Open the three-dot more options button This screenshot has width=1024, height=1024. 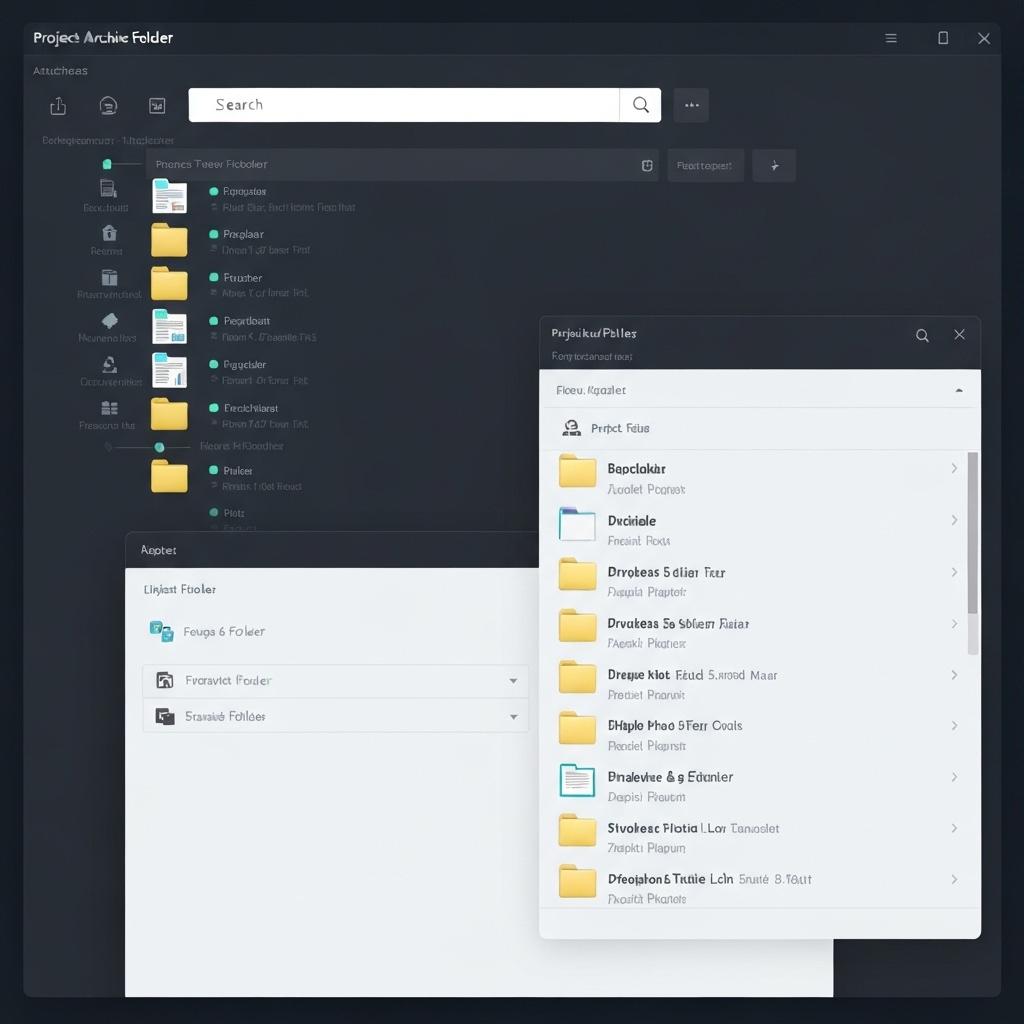click(x=691, y=105)
